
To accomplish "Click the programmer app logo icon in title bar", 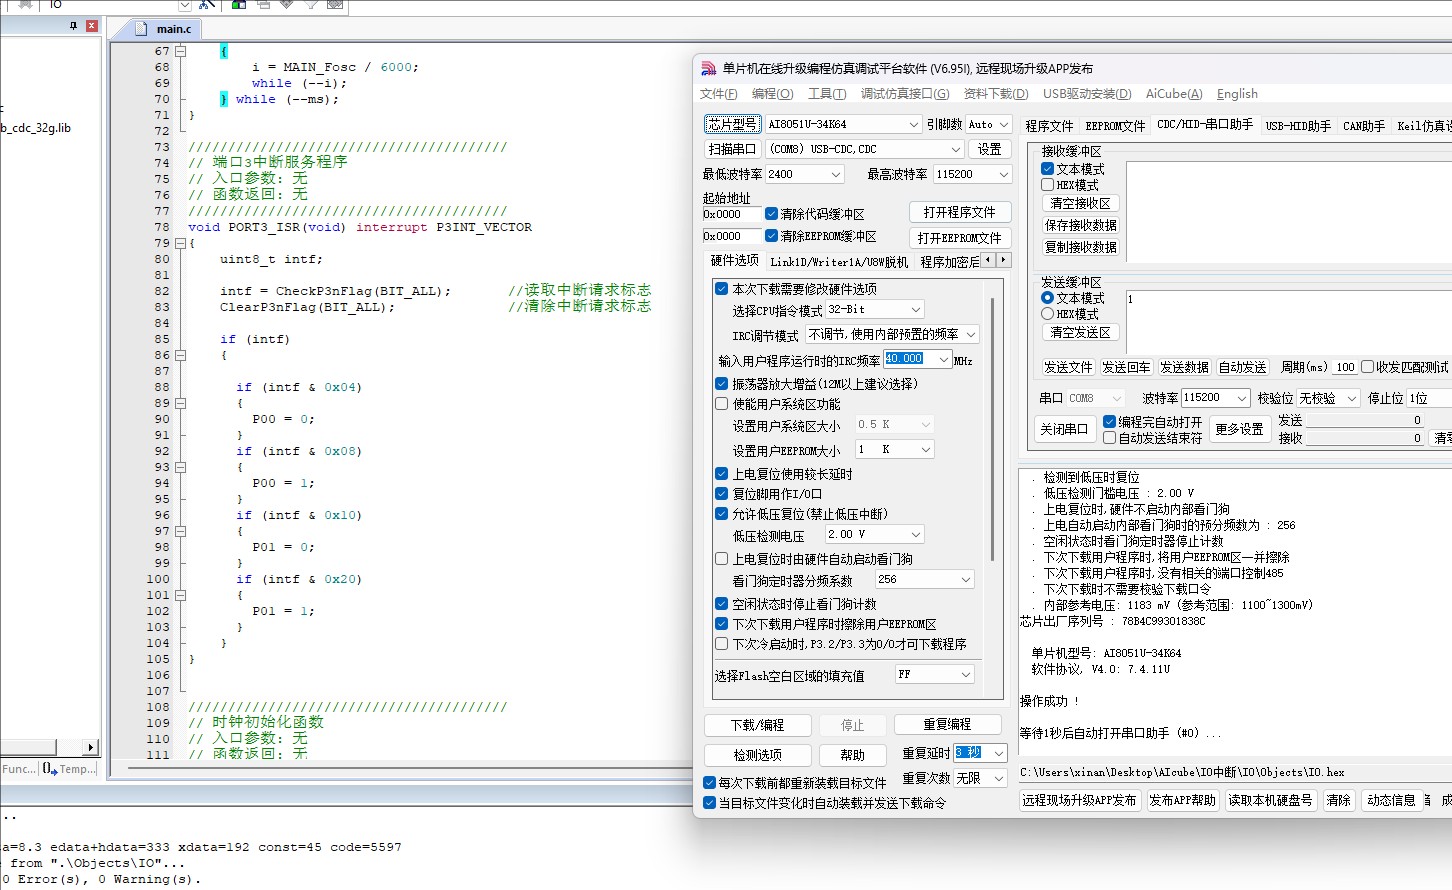I will tap(708, 69).
